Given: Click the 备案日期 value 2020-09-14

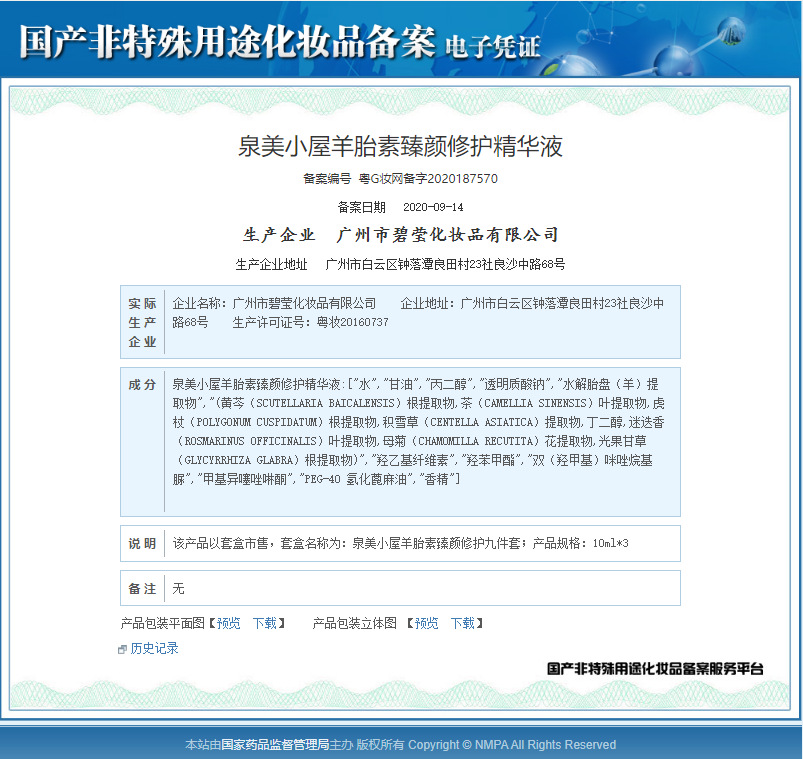Looking at the screenshot, I should tap(433, 207).
